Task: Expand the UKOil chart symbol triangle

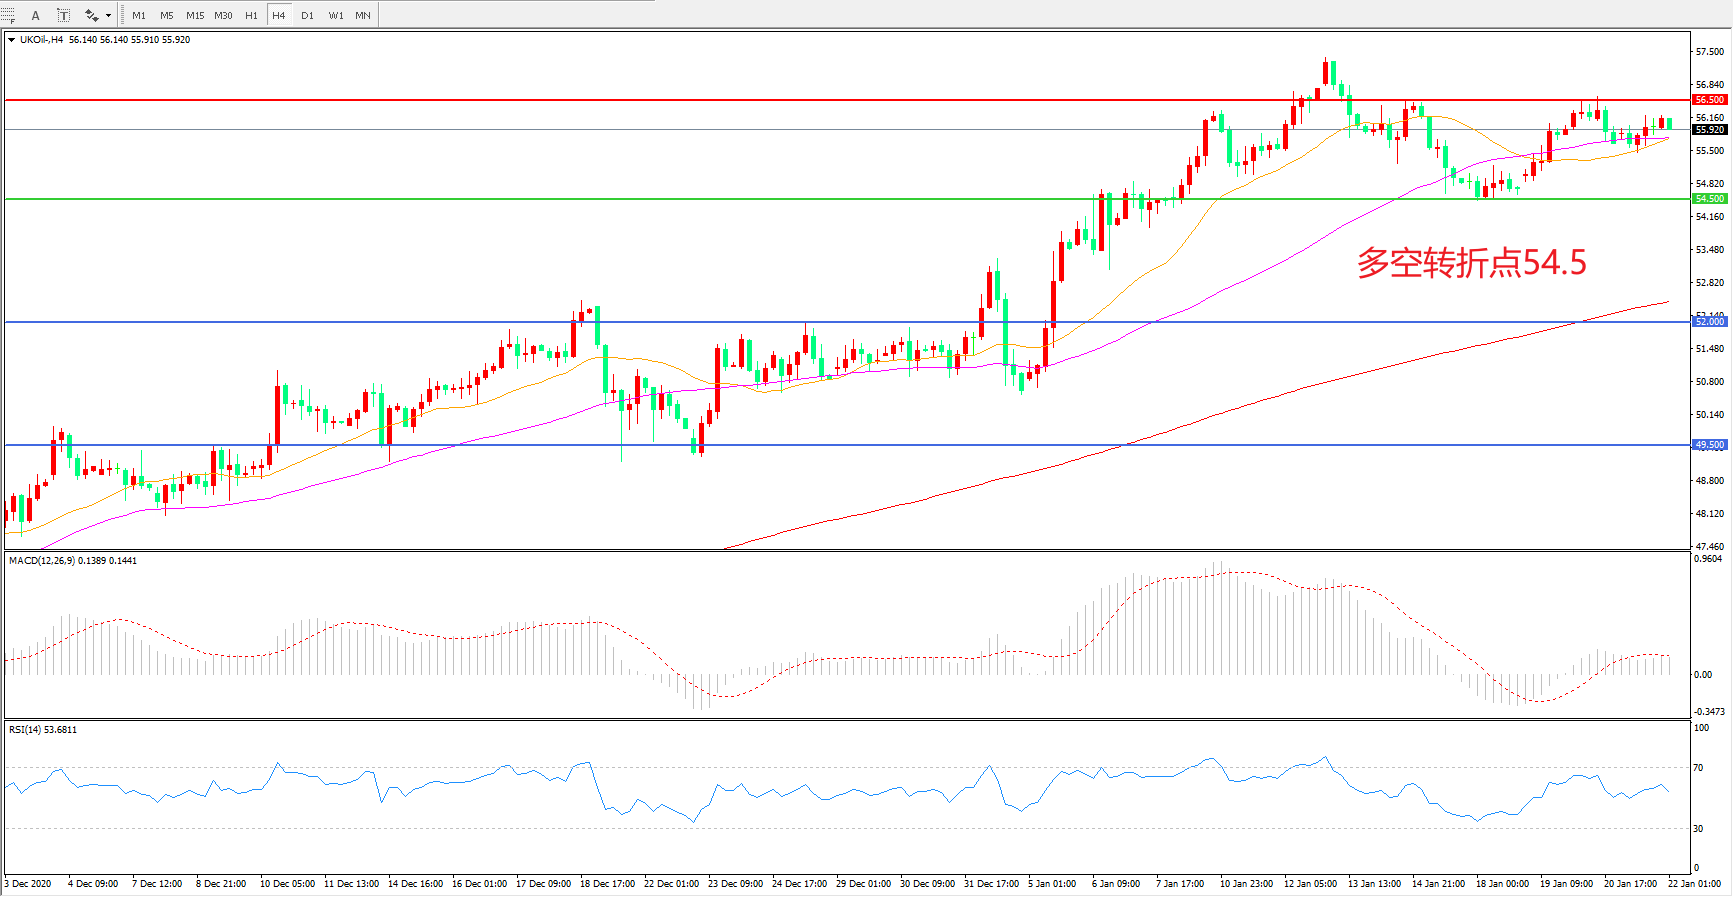Action: tap(12, 40)
